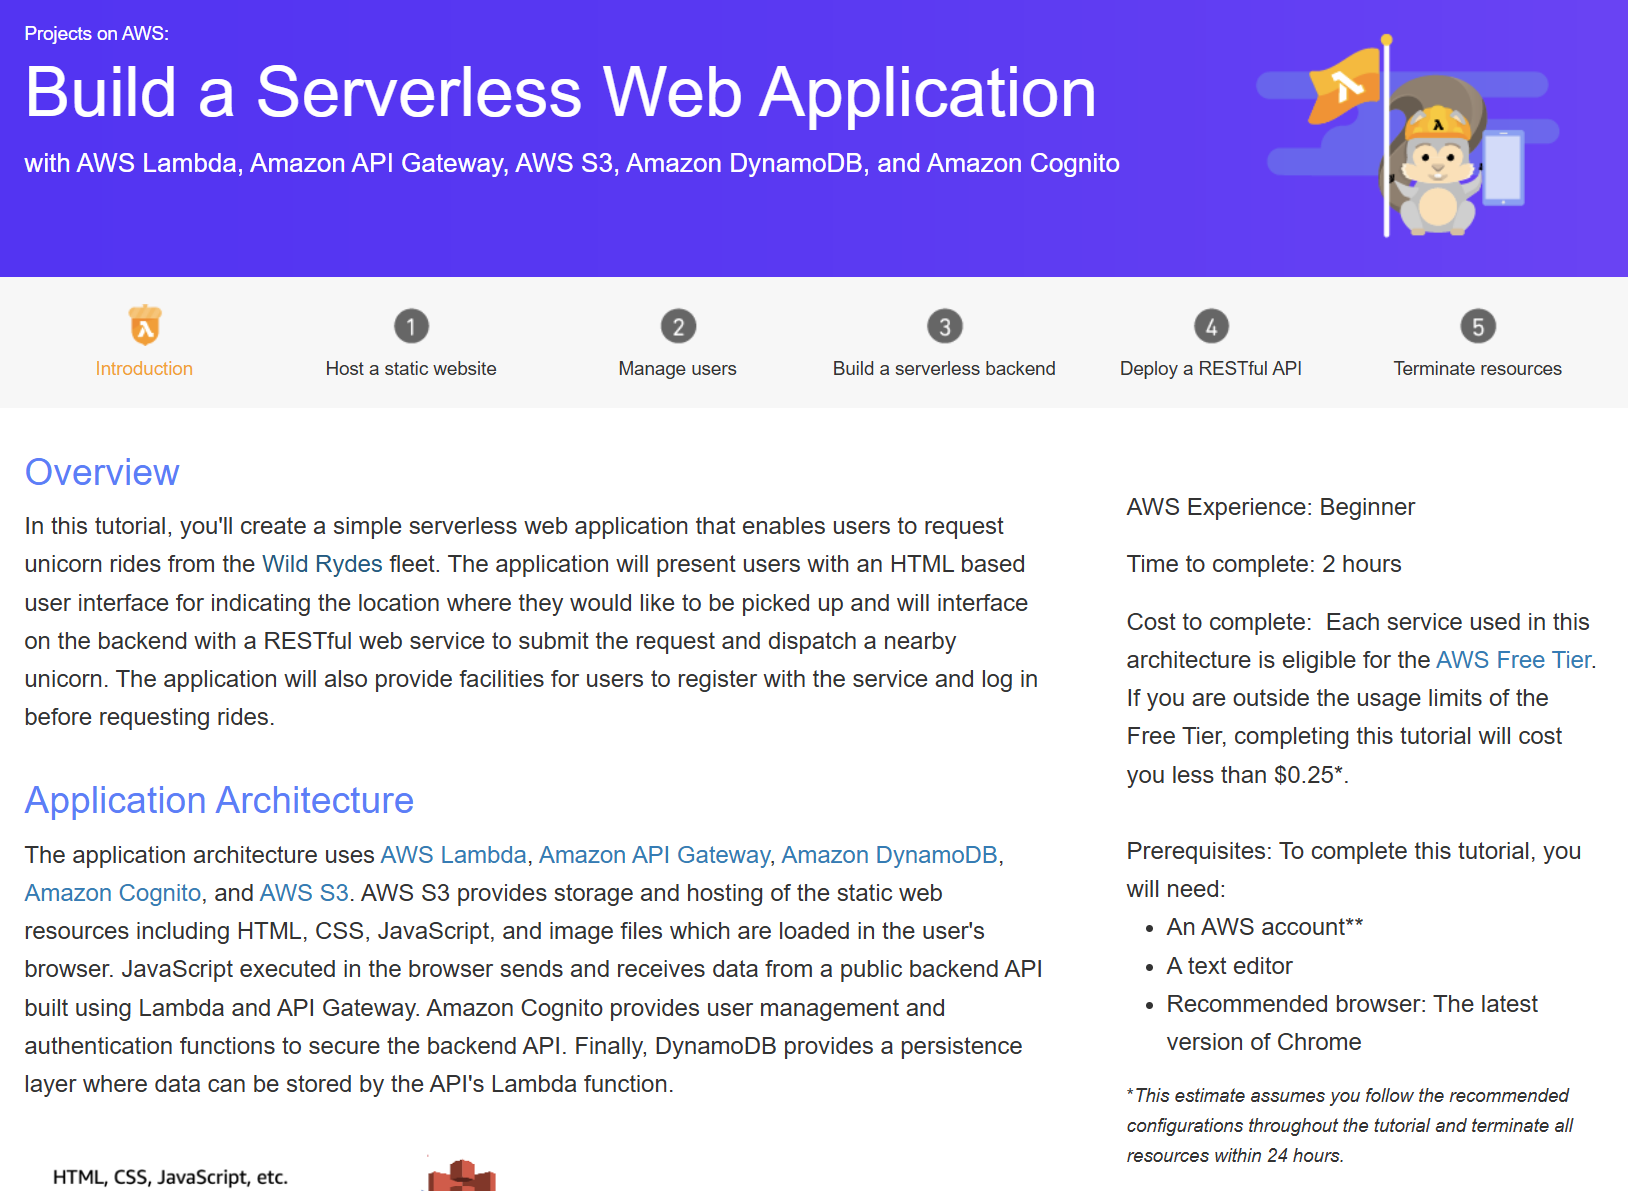Image resolution: width=1628 pixels, height=1191 pixels.
Task: Click the step 4 circle icon
Action: pos(1211,326)
